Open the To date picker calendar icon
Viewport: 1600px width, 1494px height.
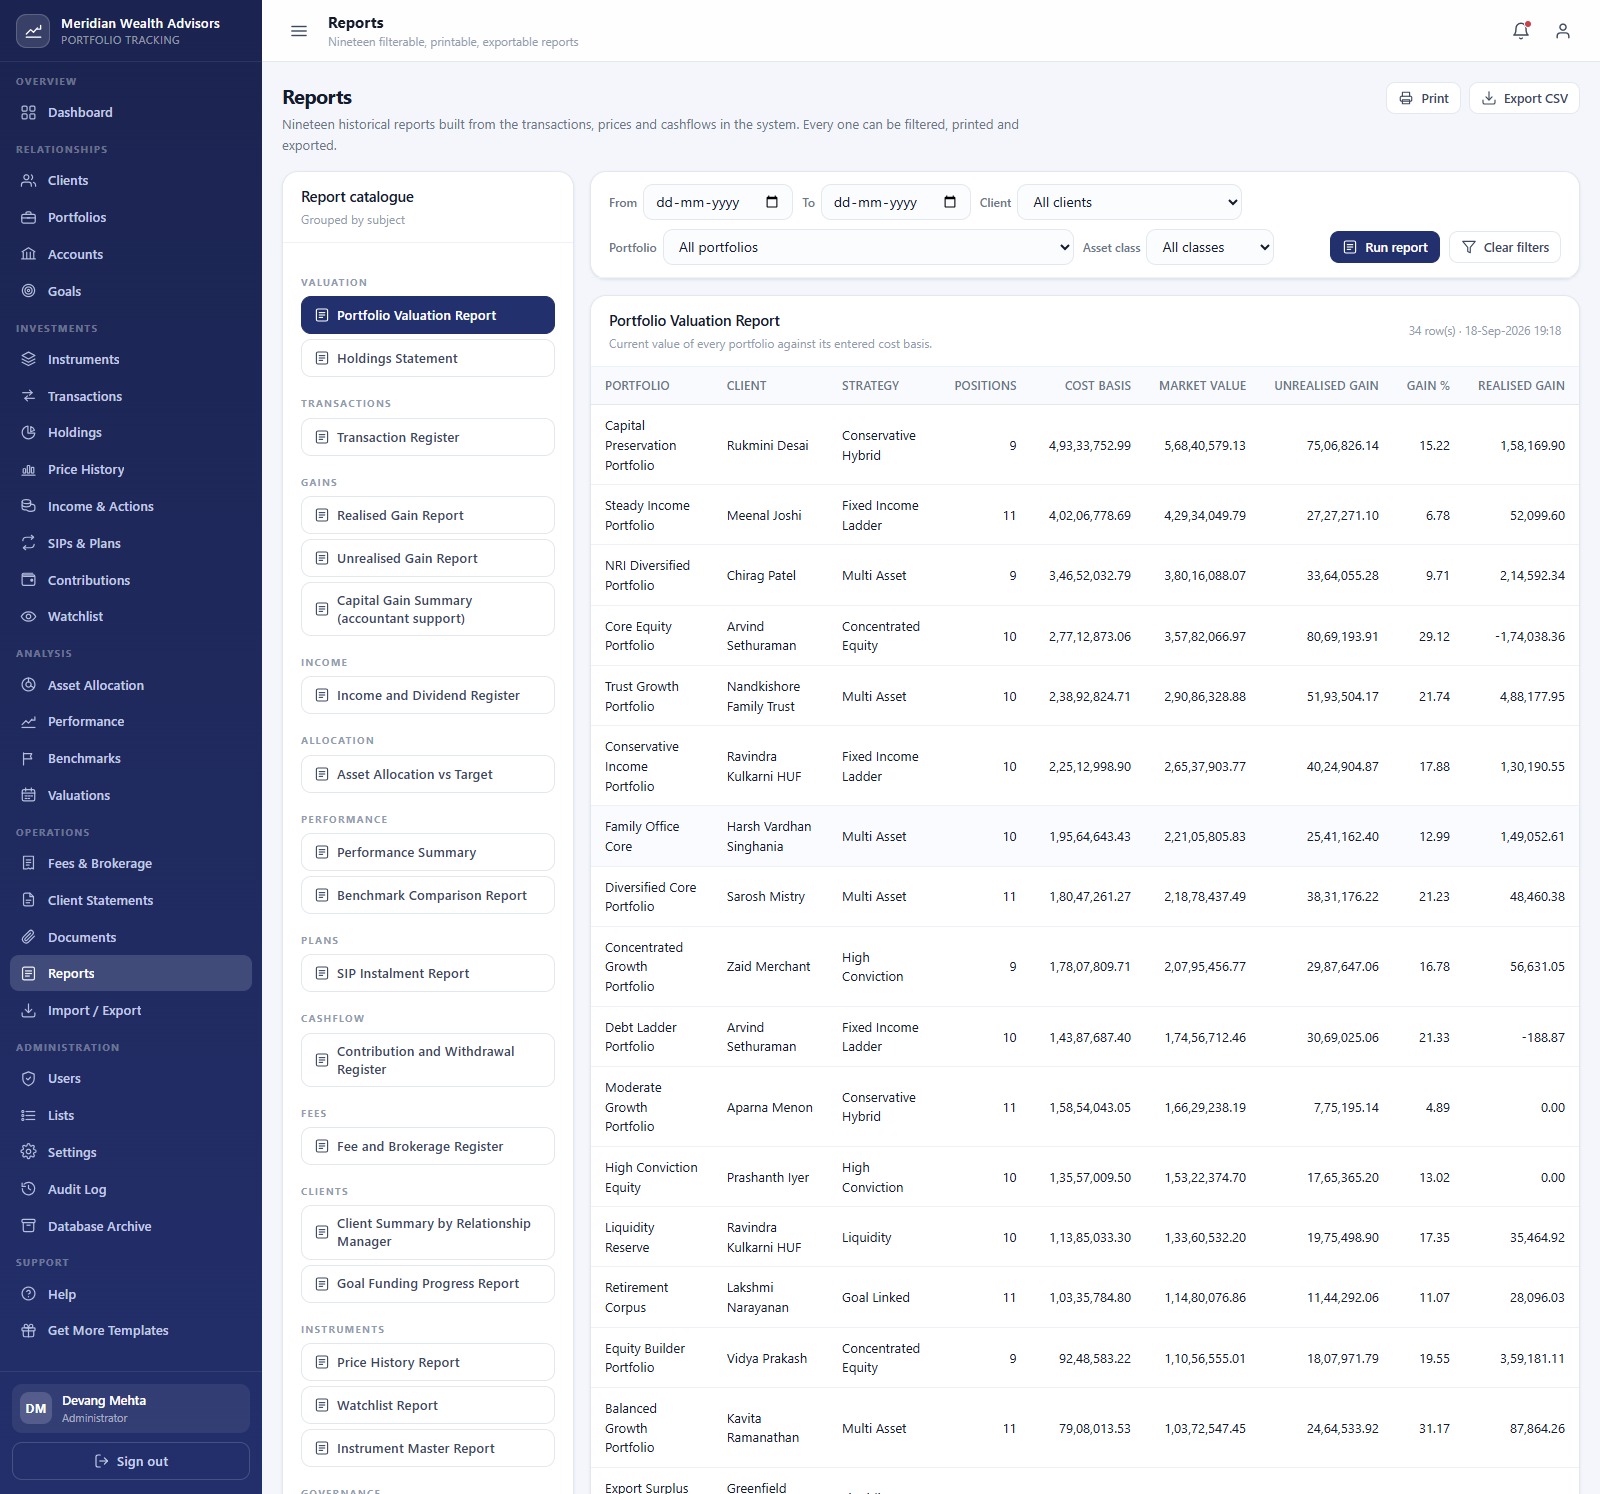click(950, 203)
